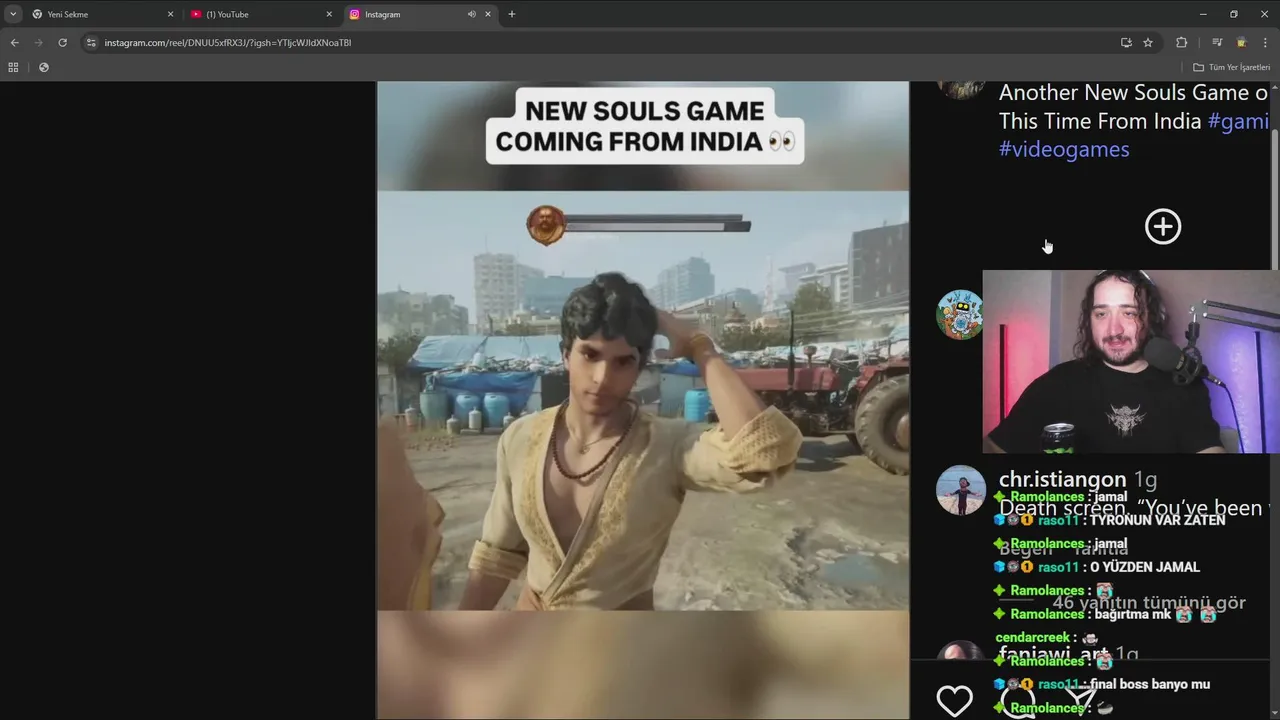Open the install app icon in address bar
The image size is (1280, 720).
(1126, 43)
